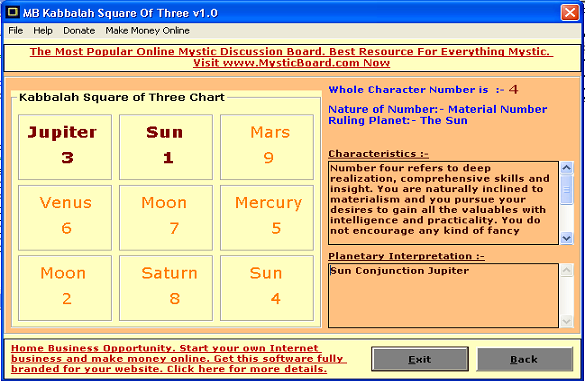Click the Exit button

[420, 359]
